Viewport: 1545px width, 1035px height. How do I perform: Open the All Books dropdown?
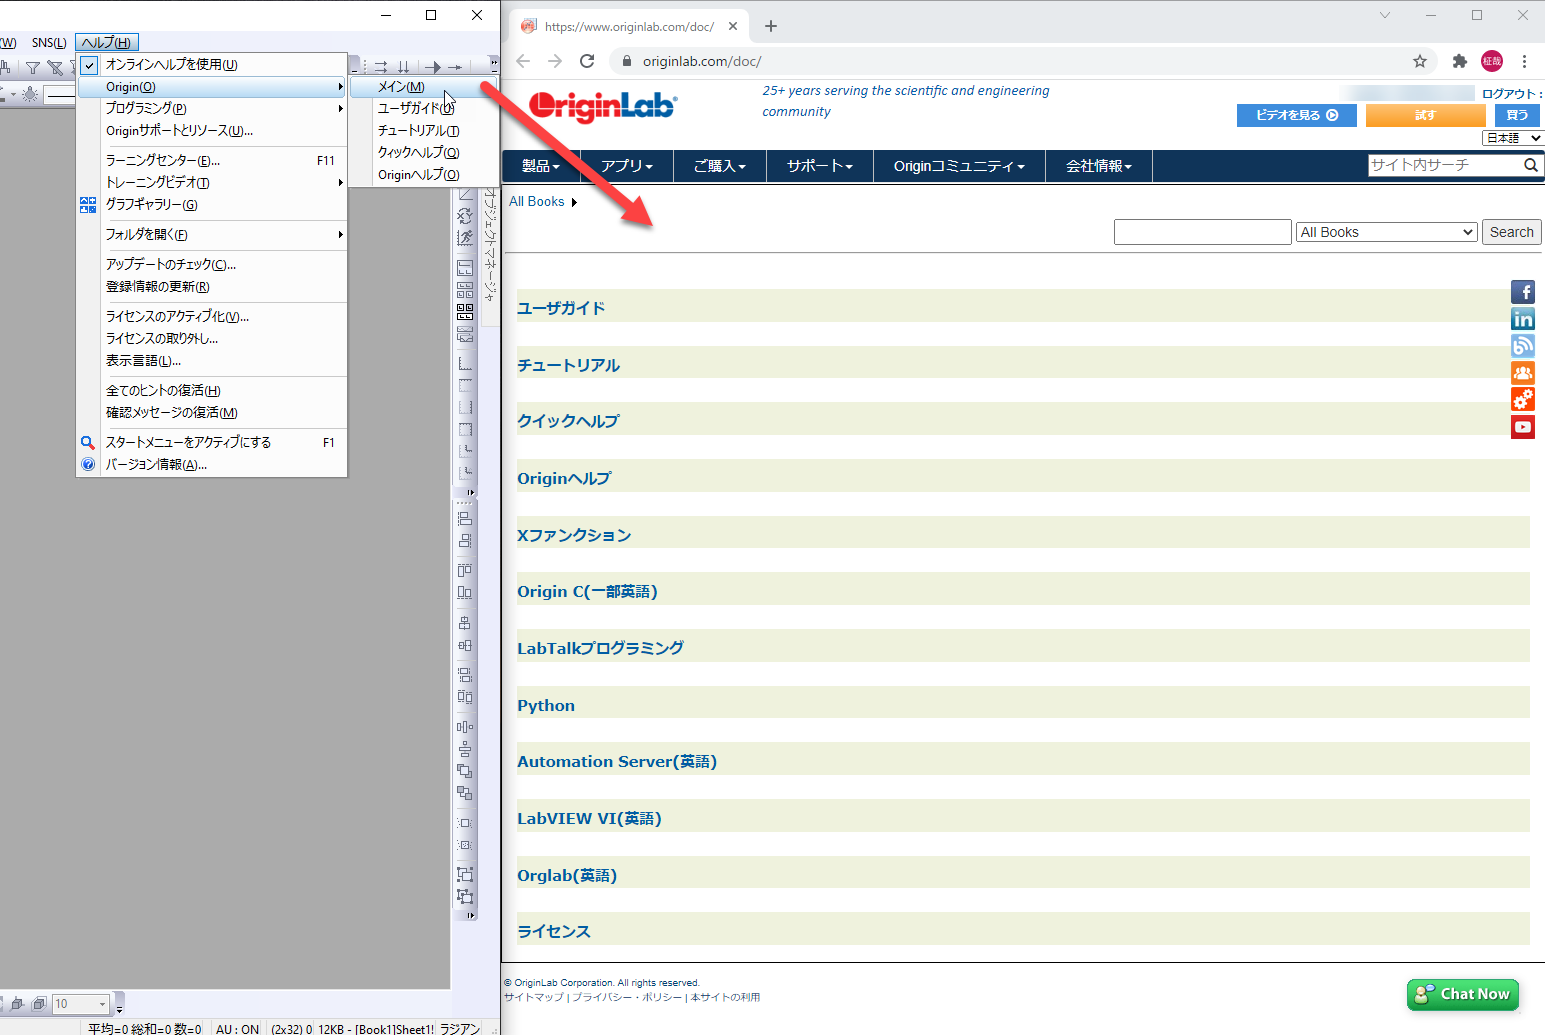pyautogui.click(x=1386, y=232)
